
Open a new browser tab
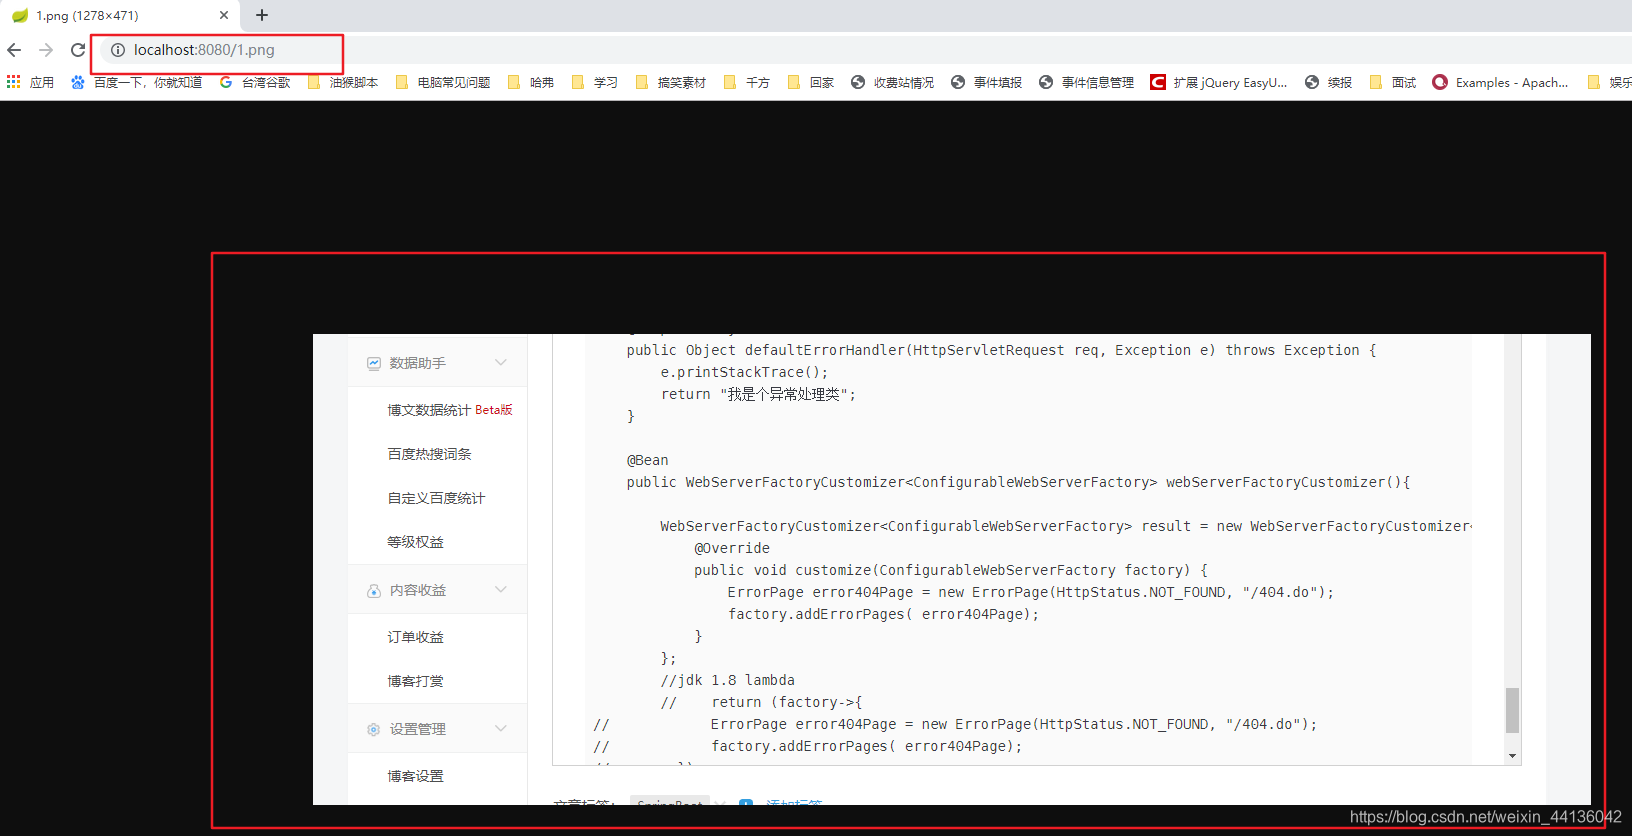coord(262,15)
